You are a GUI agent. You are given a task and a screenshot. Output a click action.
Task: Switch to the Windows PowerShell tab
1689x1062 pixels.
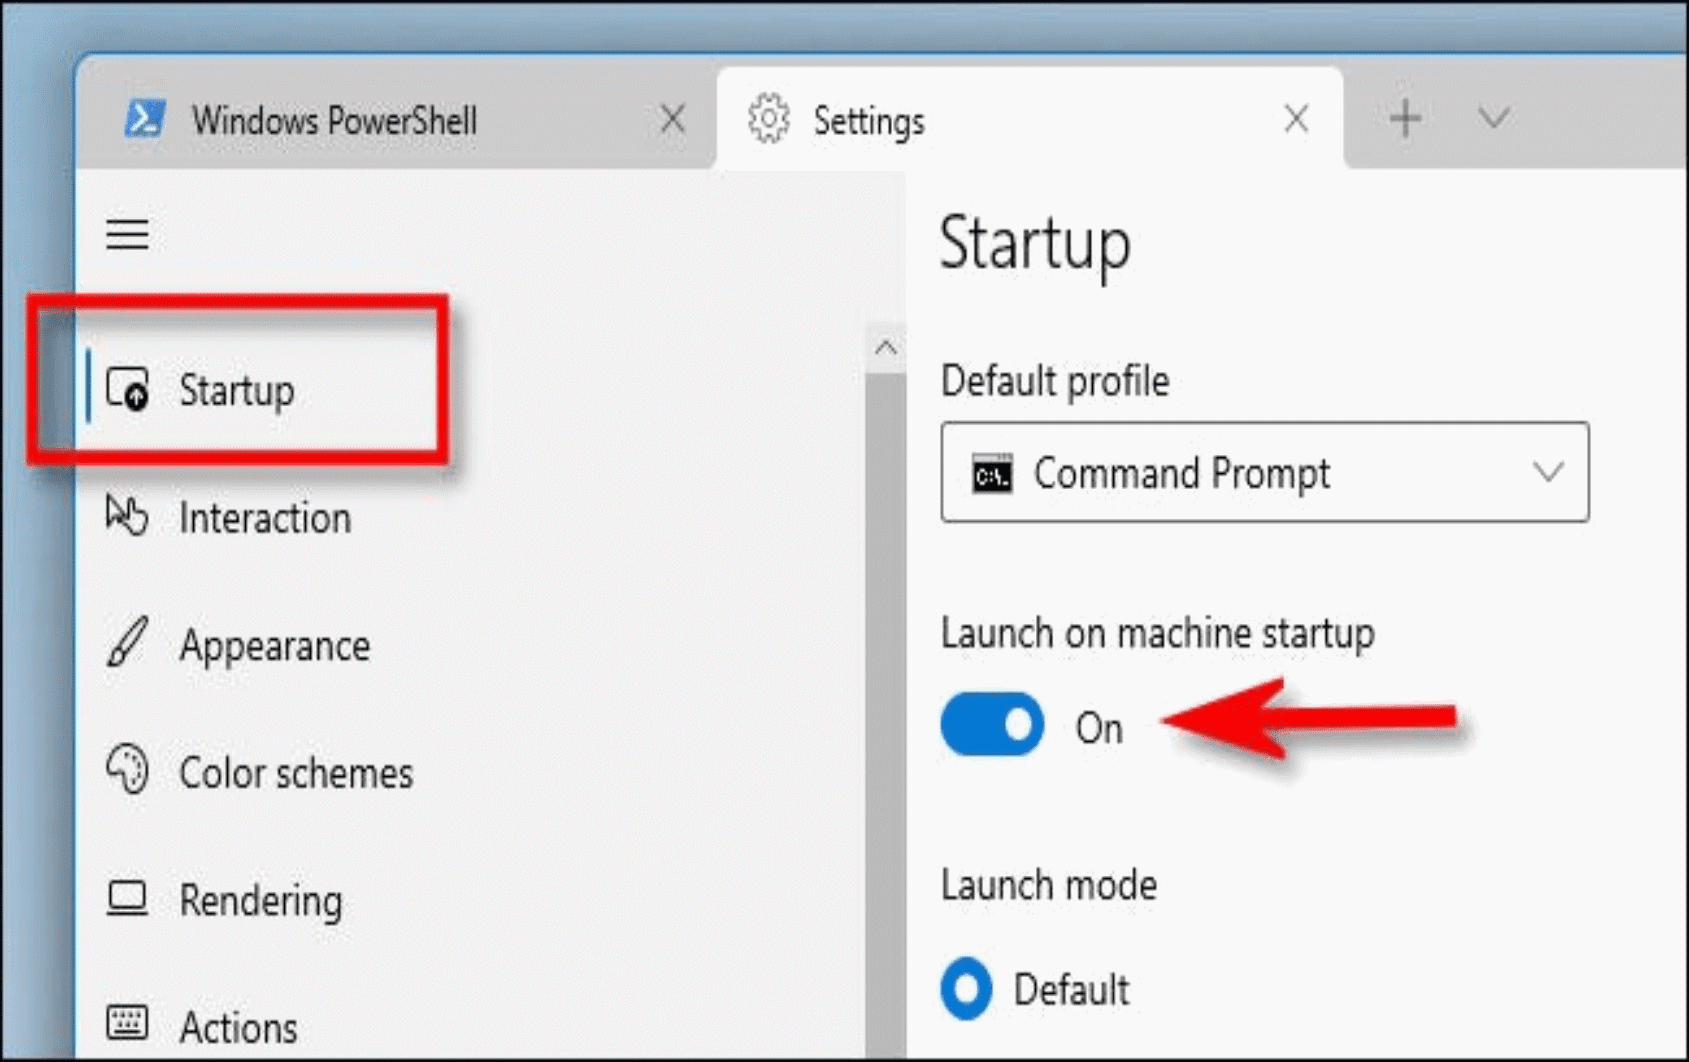click(x=396, y=119)
